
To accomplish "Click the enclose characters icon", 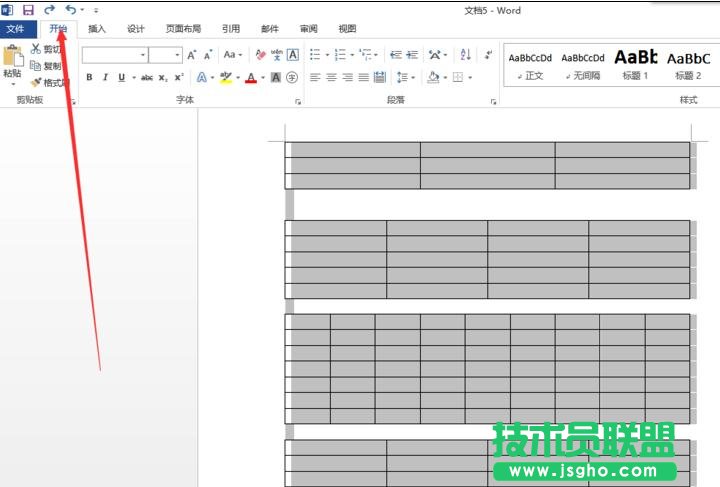I will click(x=292, y=78).
